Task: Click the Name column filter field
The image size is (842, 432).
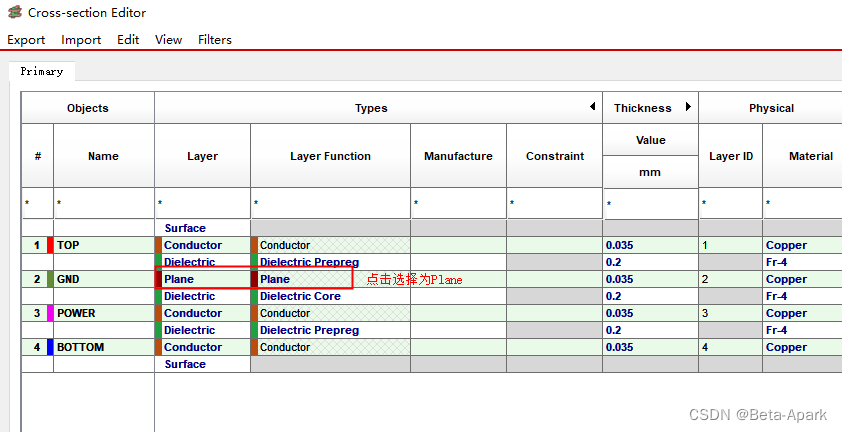Action: [x=104, y=203]
